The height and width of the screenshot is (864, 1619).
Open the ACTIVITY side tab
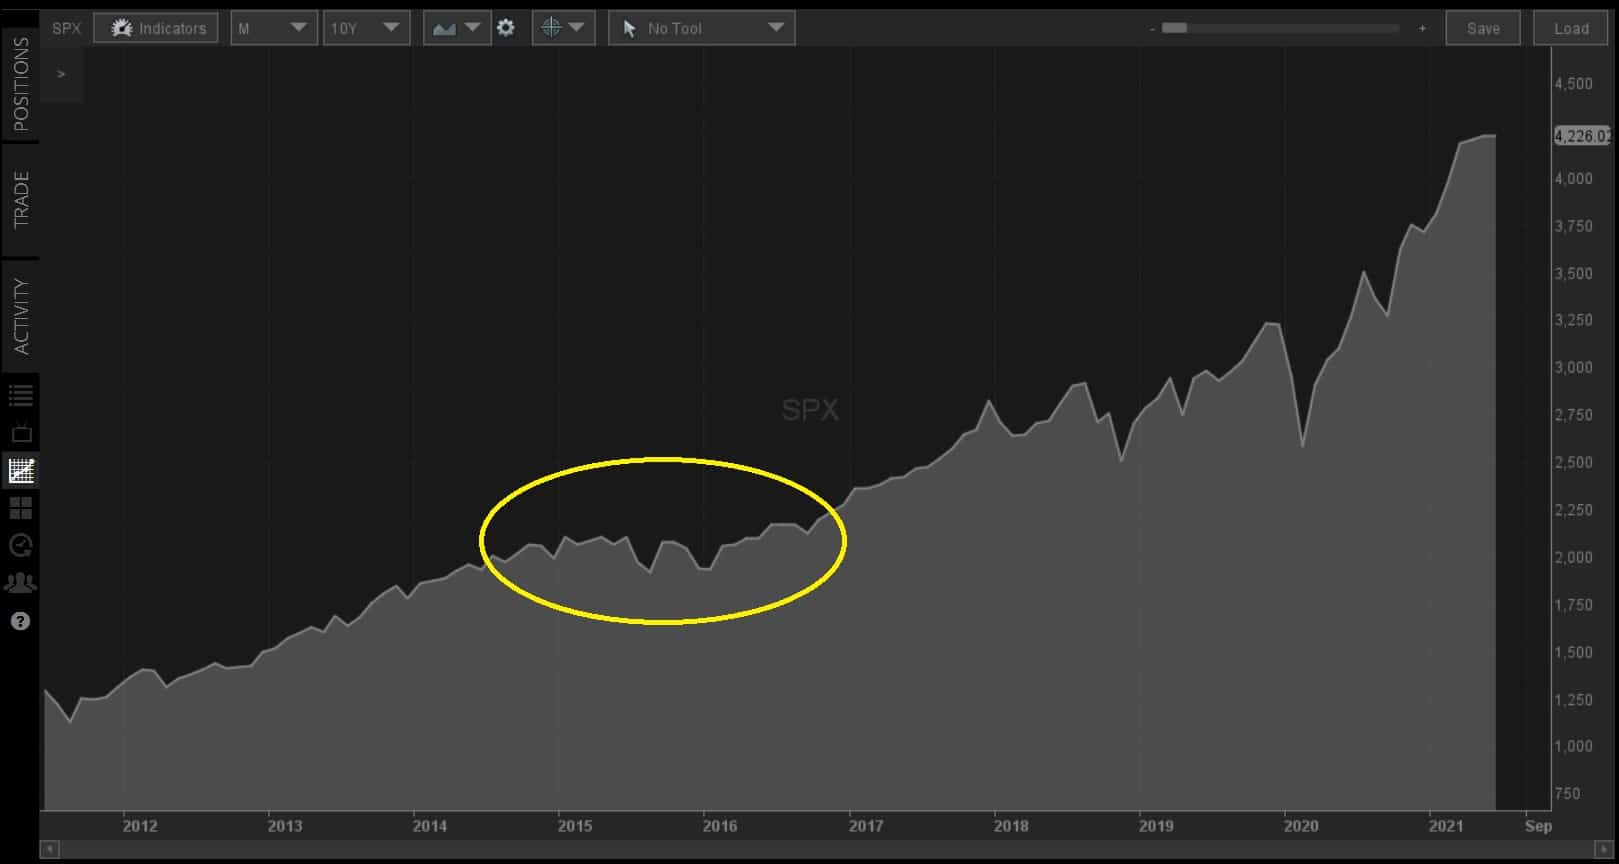(x=20, y=316)
